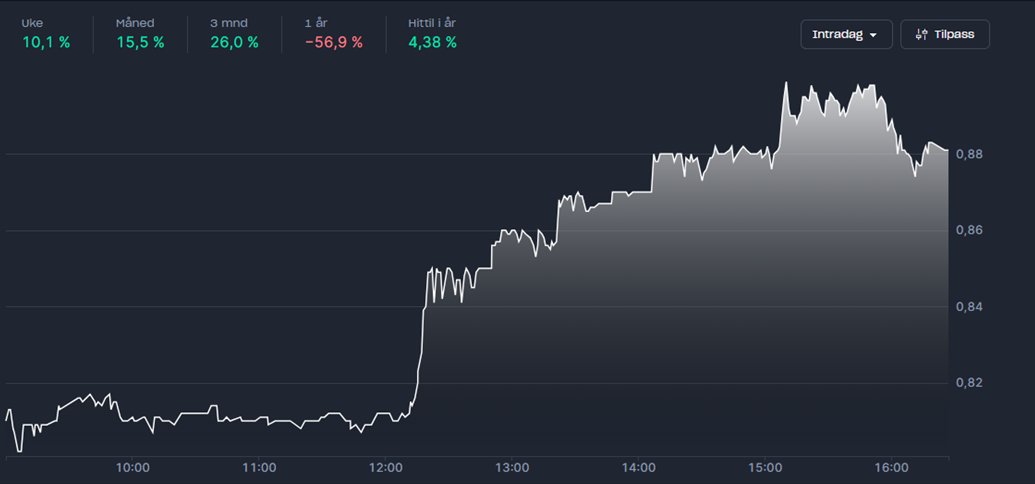Click the 12:00 time axis label
The width and height of the screenshot is (1035, 484).
385,468
